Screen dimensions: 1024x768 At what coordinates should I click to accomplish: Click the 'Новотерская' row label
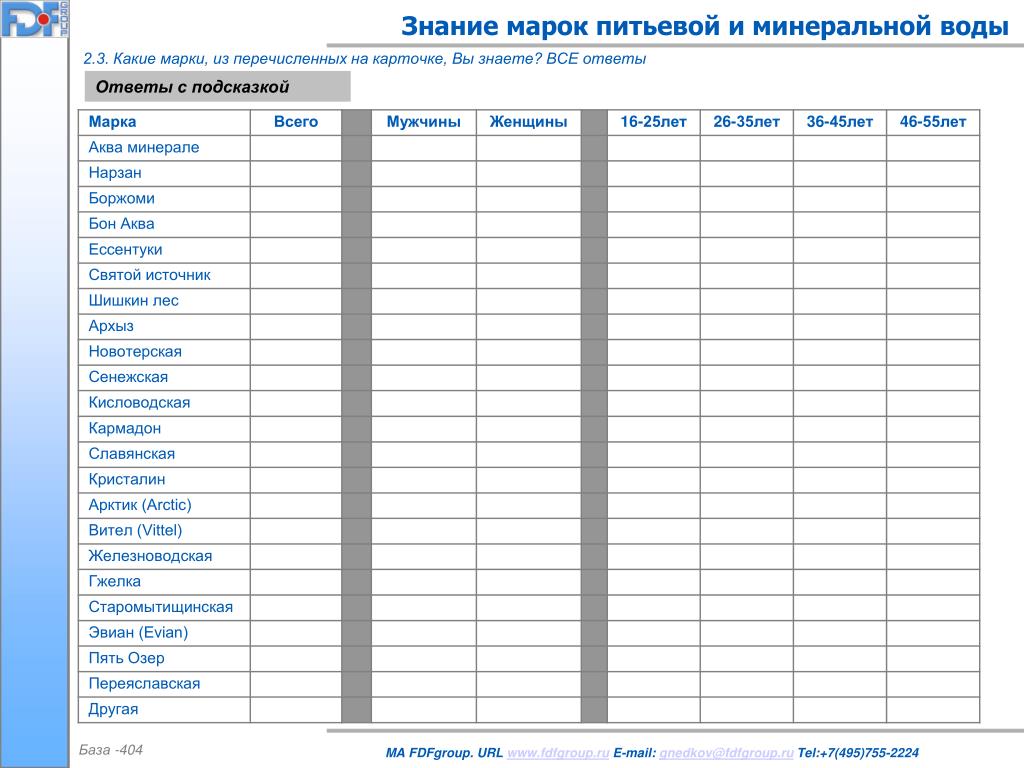[135, 351]
